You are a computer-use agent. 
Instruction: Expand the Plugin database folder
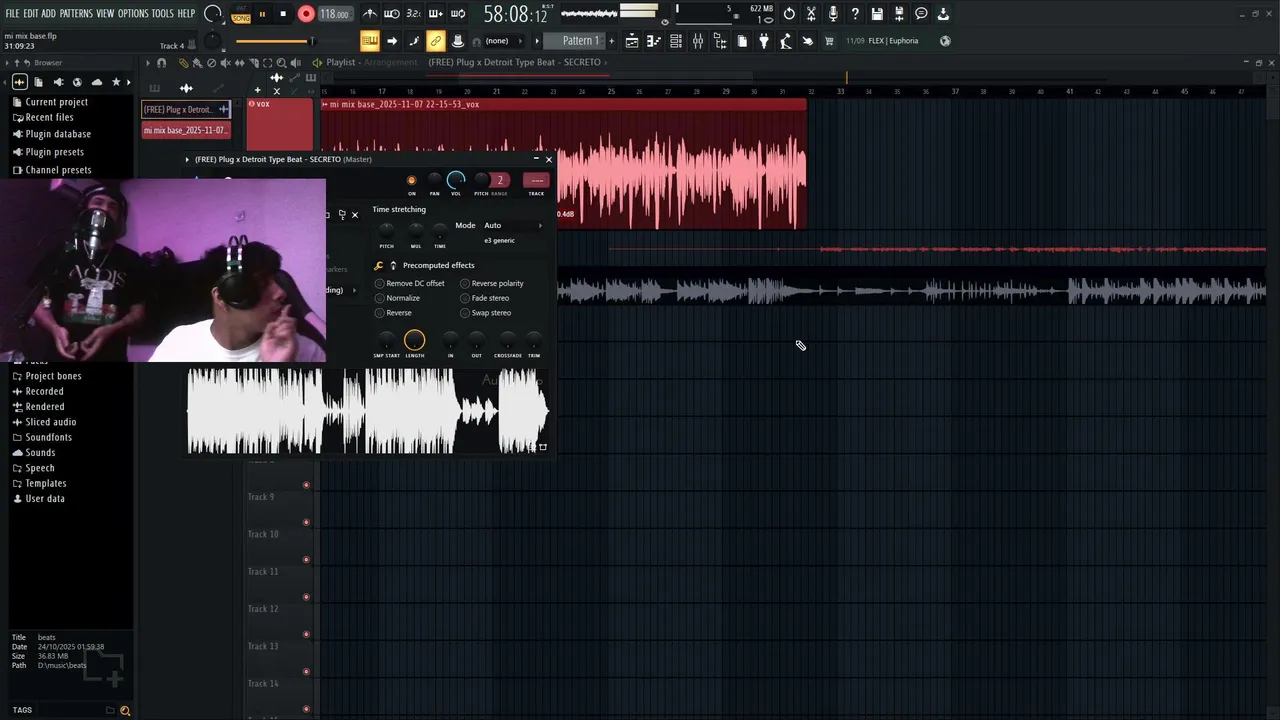[58, 134]
